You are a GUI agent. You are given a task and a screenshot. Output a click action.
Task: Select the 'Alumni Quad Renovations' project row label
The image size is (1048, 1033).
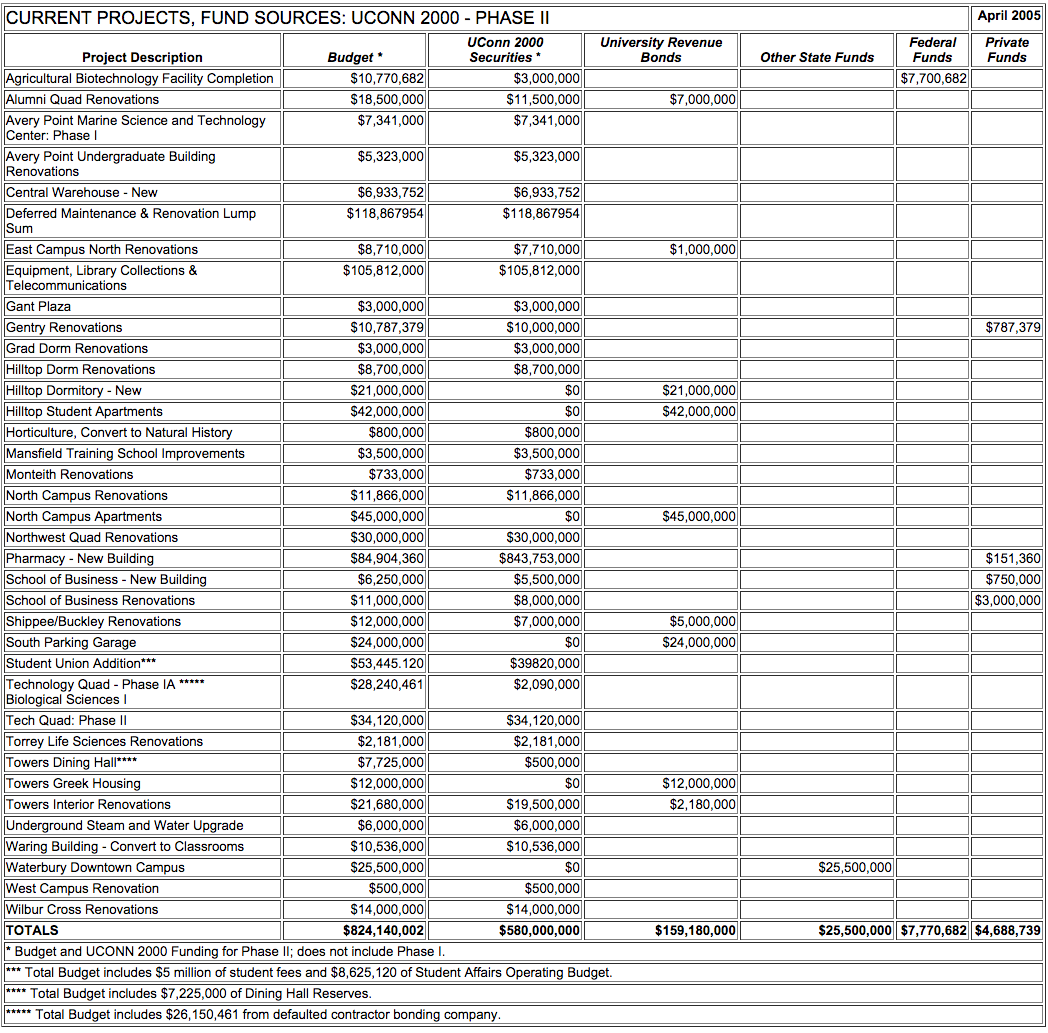point(82,99)
